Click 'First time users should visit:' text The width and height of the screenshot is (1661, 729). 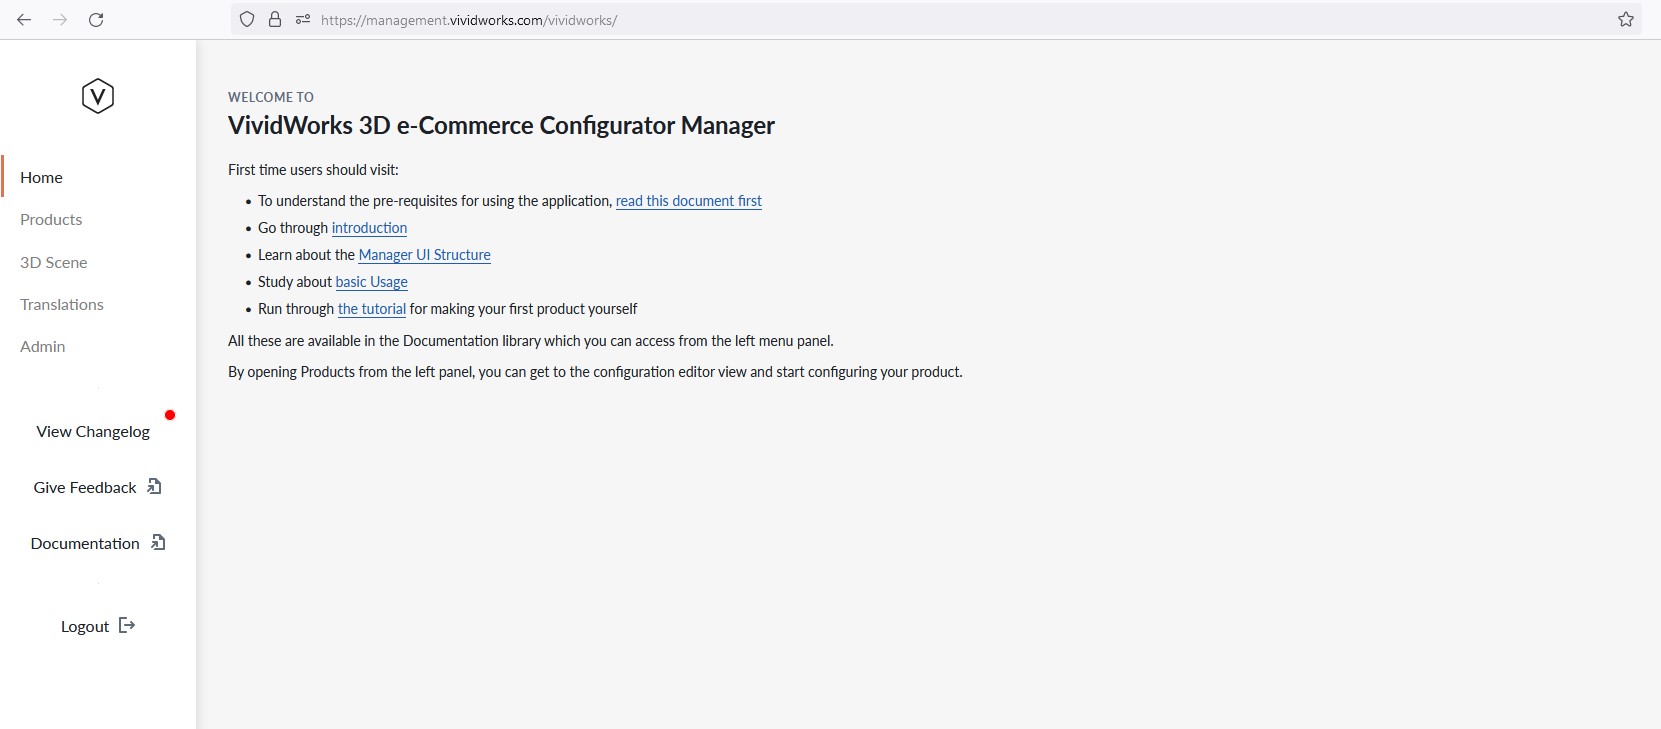[x=313, y=170]
